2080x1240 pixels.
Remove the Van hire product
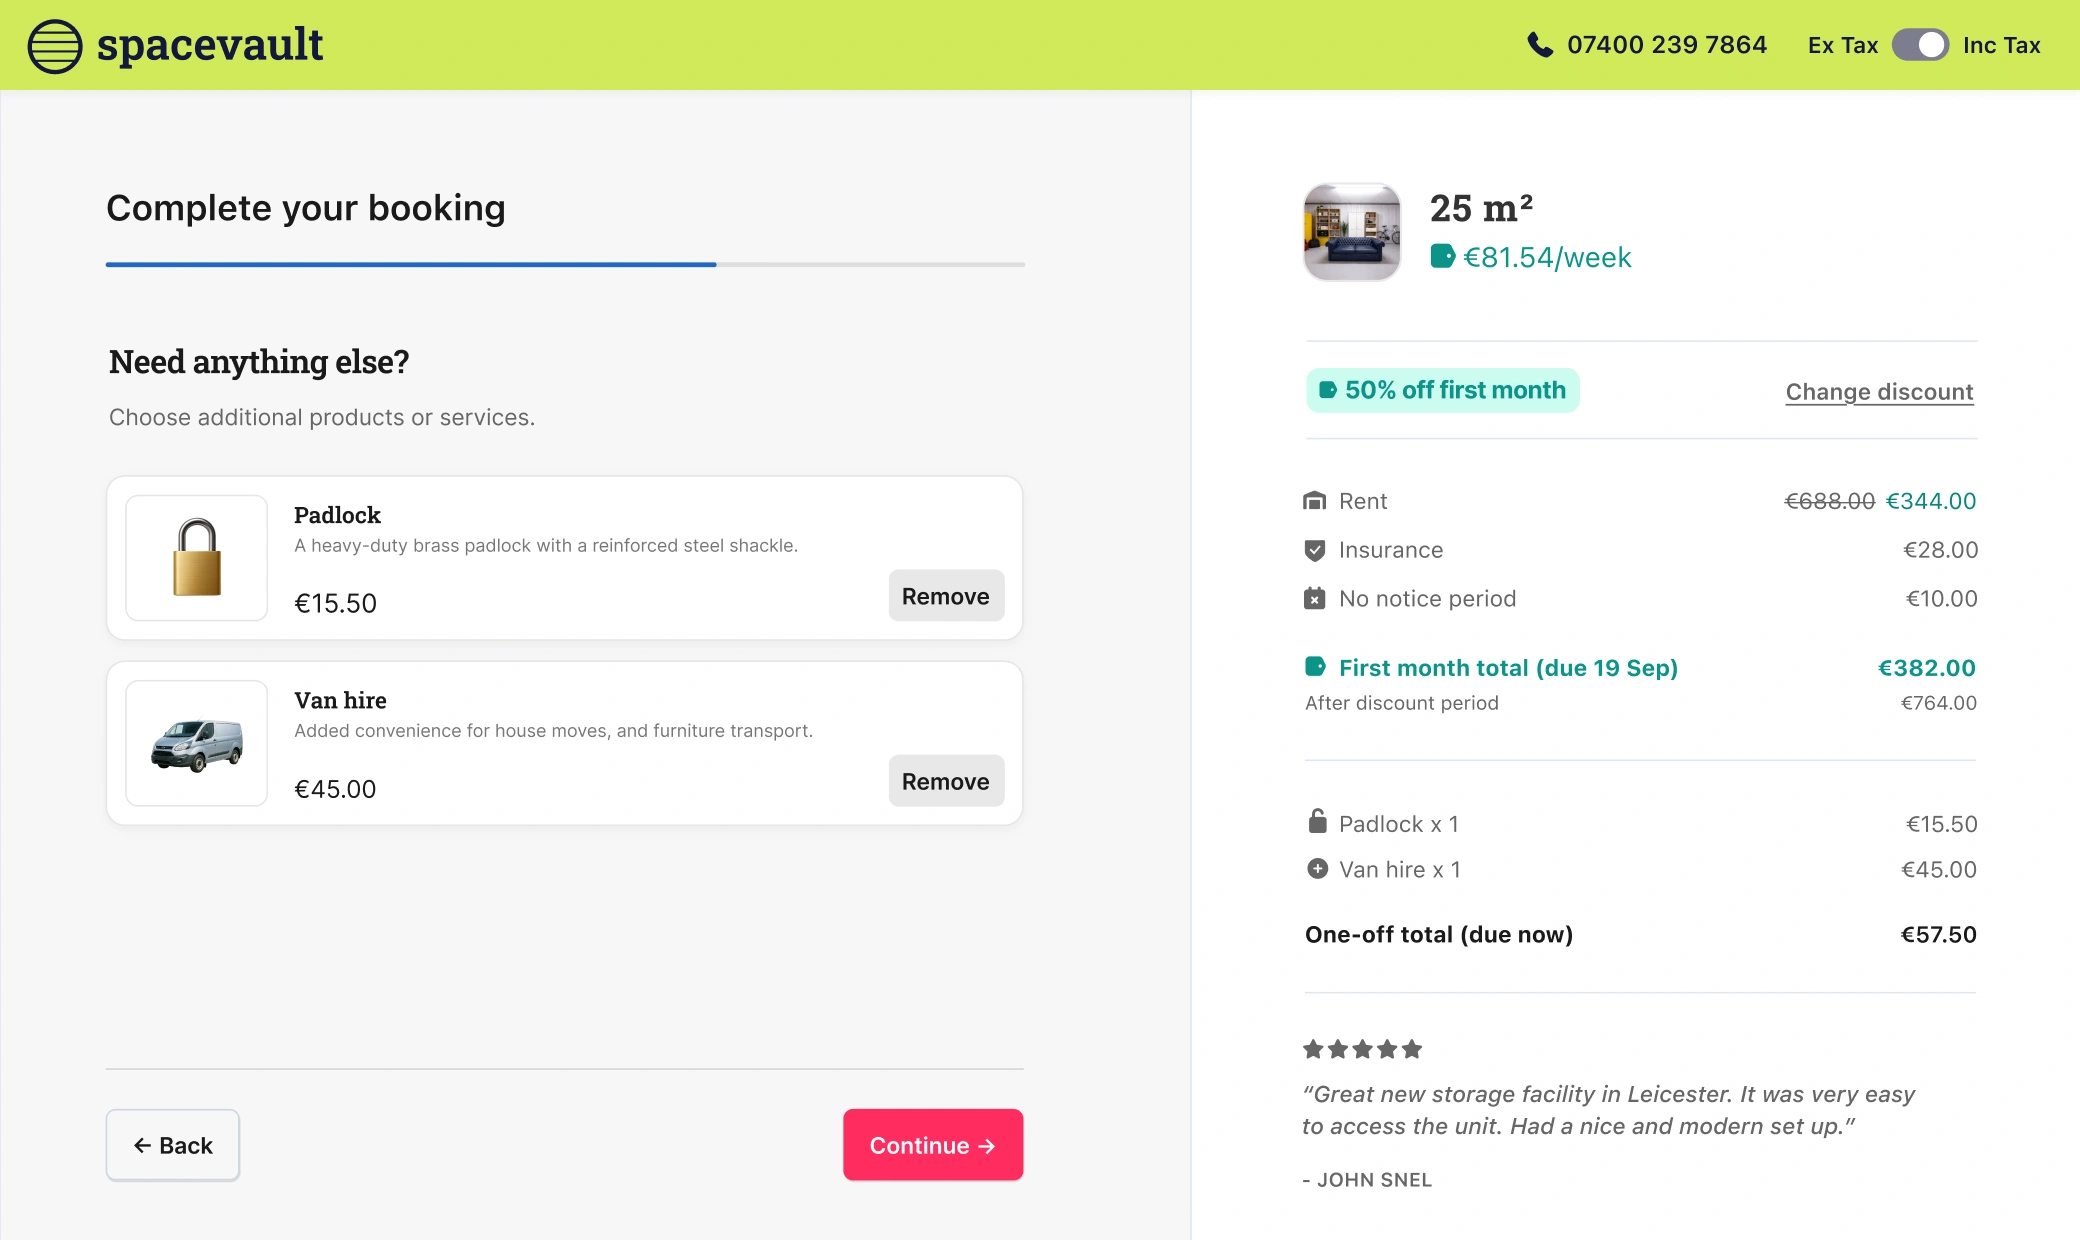click(x=945, y=780)
